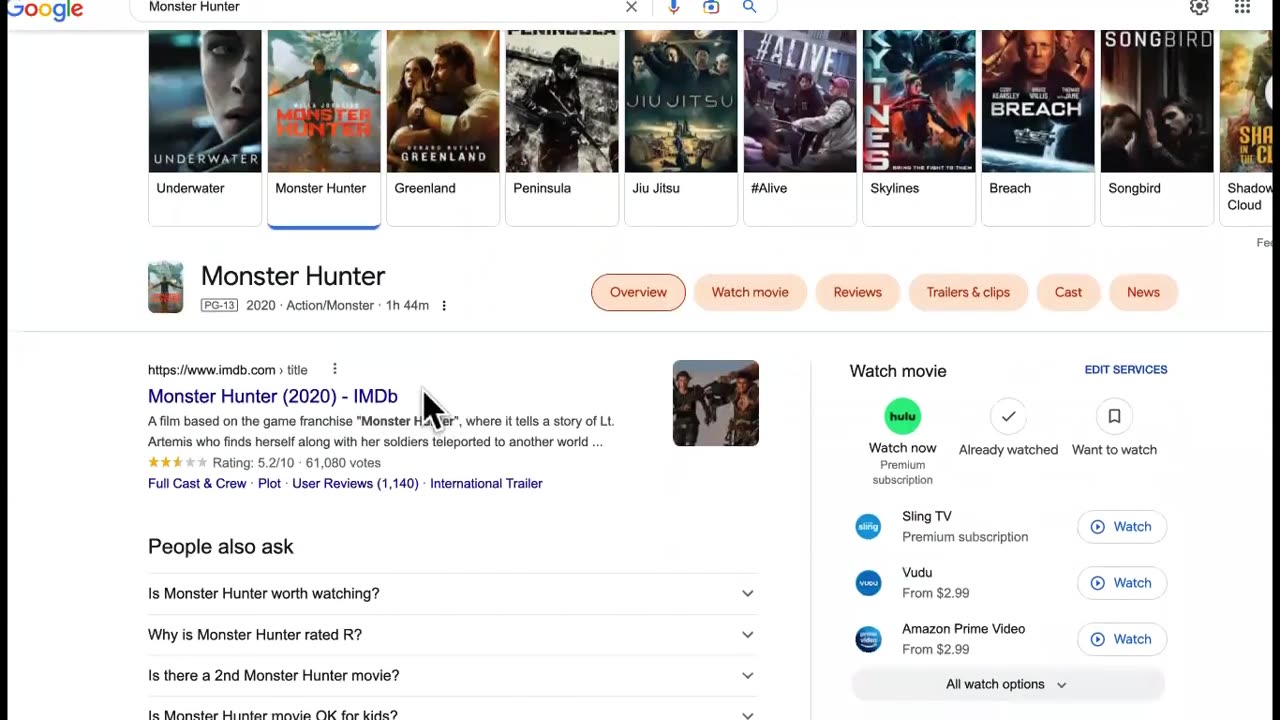1280x720 pixels.
Task: Open the settings gear icon
Action: point(1199,7)
